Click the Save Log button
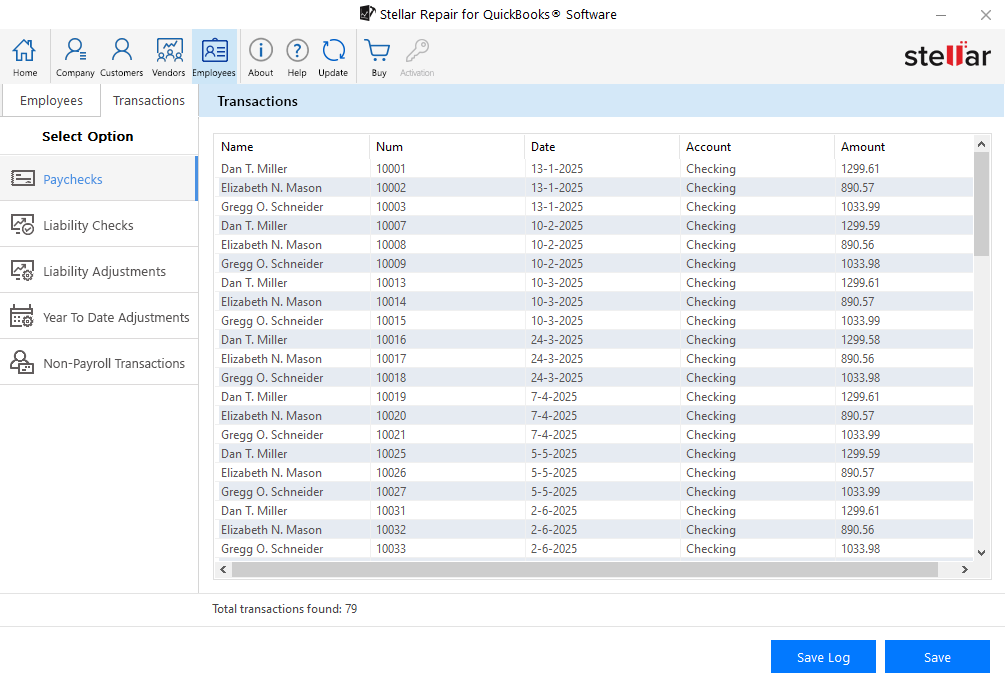 (x=823, y=657)
